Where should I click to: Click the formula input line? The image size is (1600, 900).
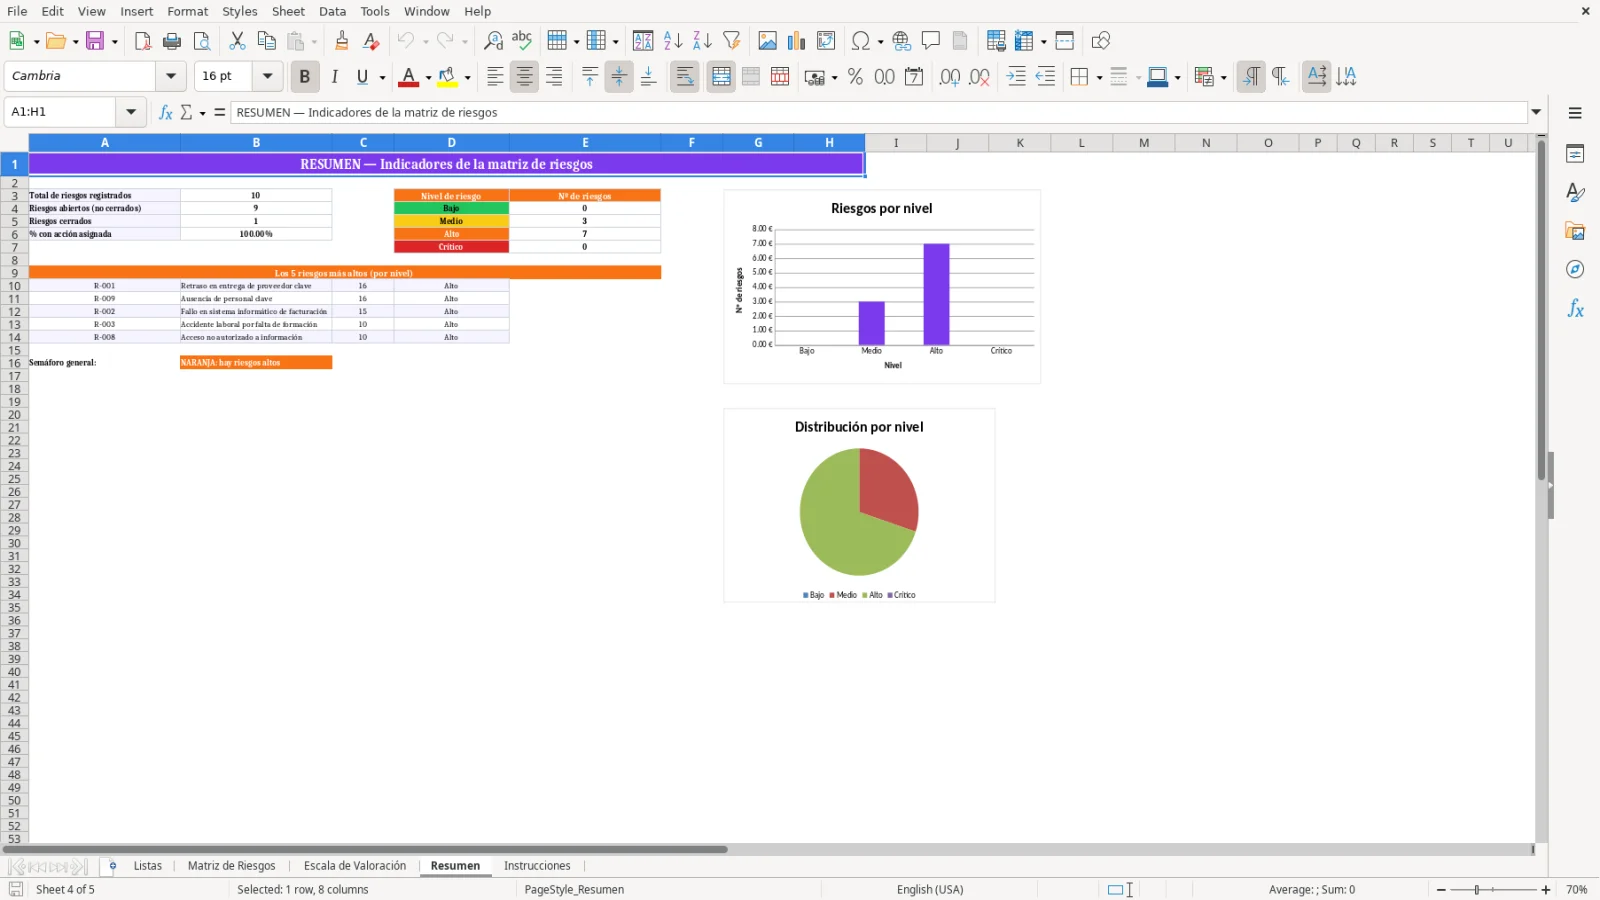[x=879, y=112]
